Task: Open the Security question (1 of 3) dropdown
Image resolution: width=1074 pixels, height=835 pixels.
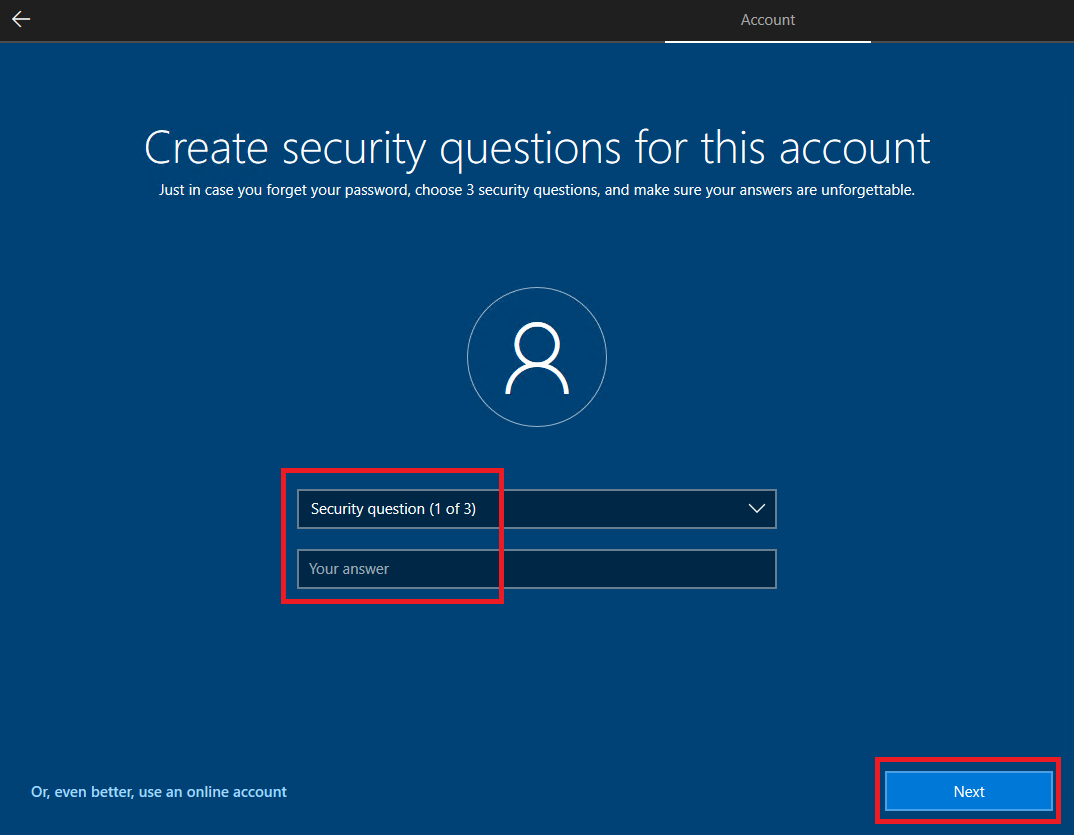Action: [536, 509]
